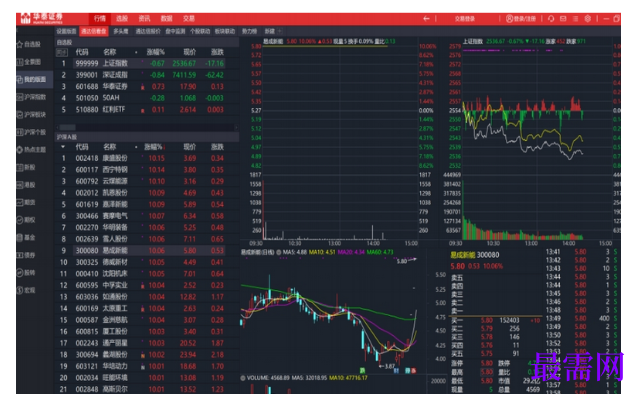Click the plus icon next to 新建 tab

pyautogui.click(x=280, y=31)
